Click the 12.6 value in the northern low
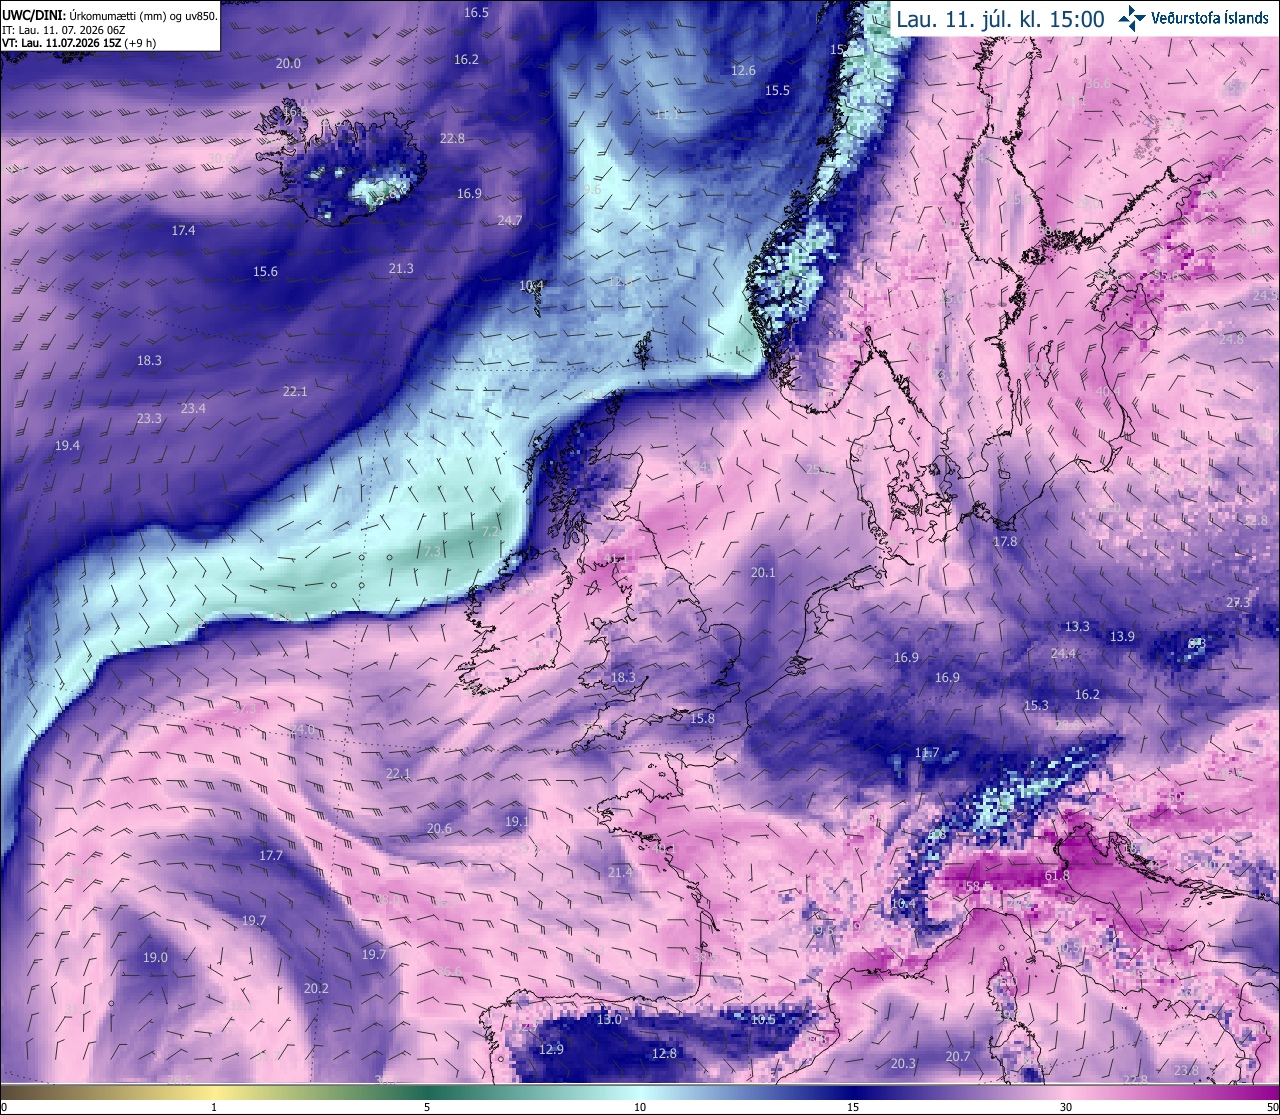This screenshot has width=1280, height=1115. point(743,70)
